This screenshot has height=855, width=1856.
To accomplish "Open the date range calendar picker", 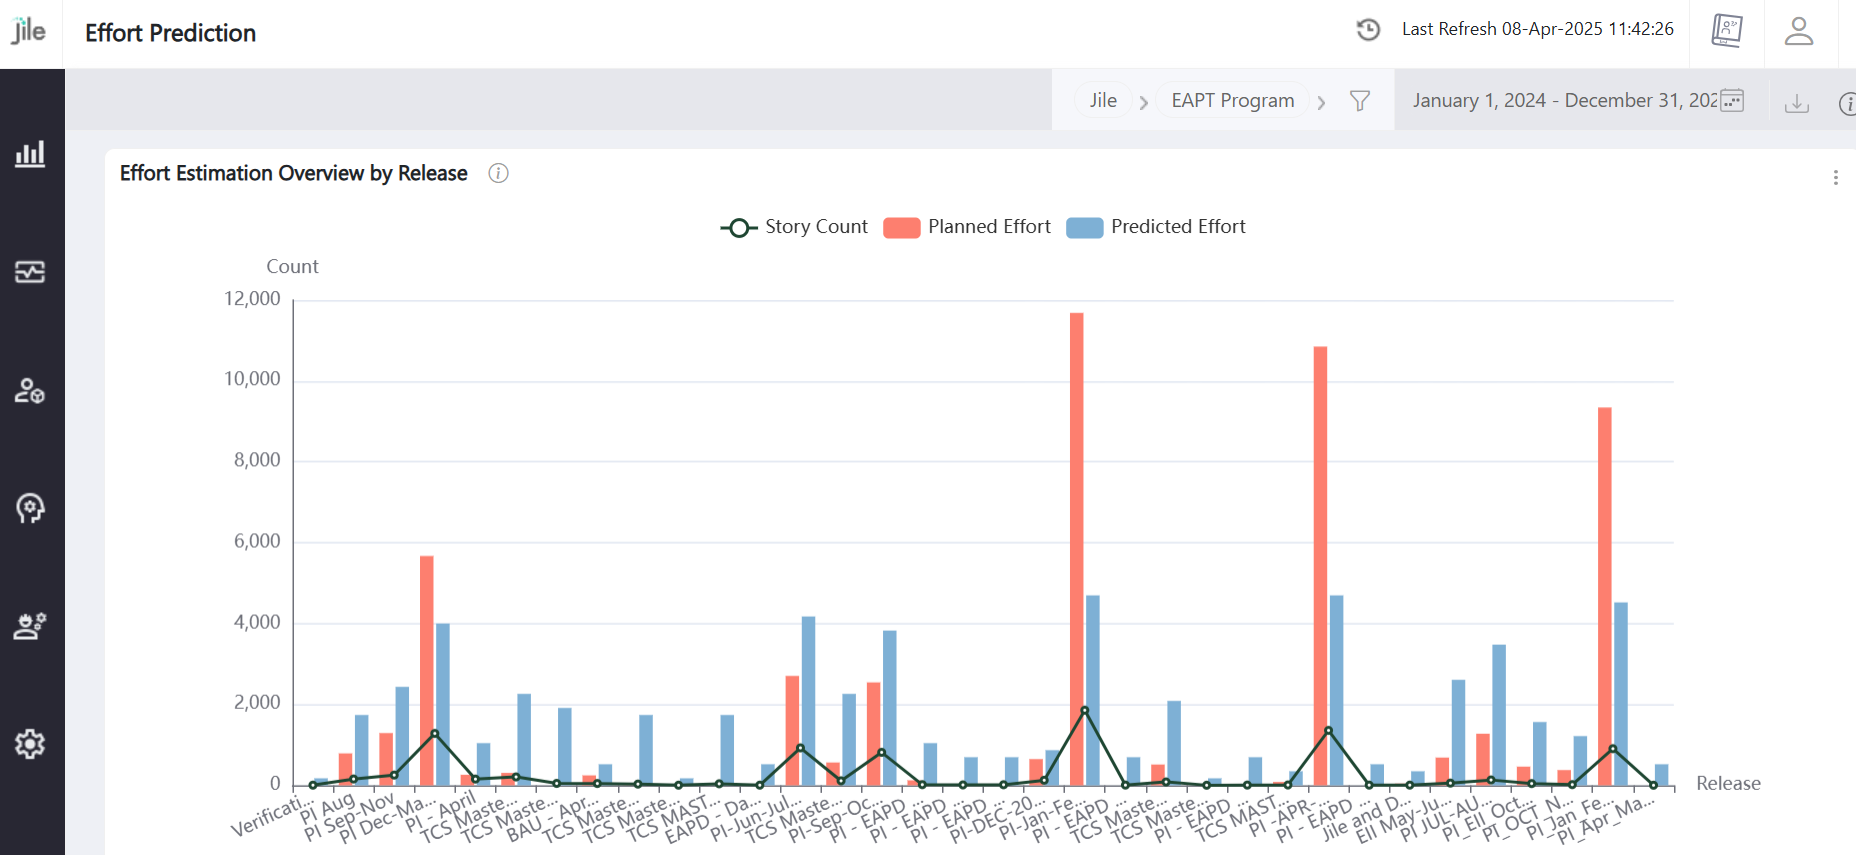I will click(1732, 100).
